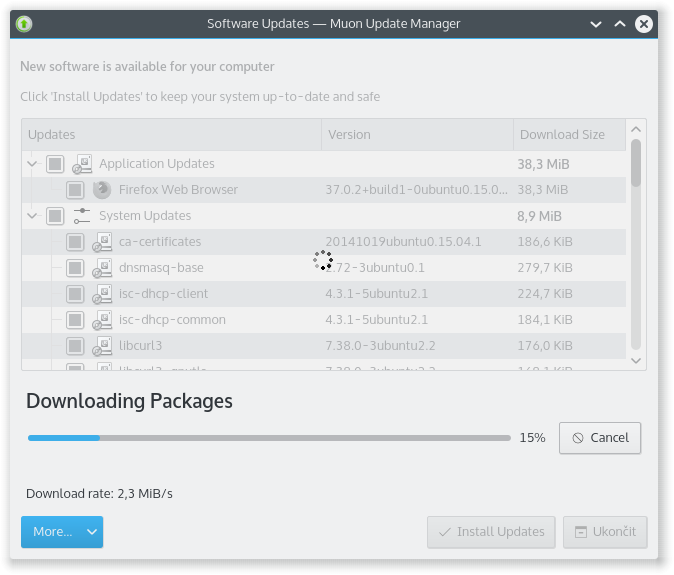Click the maximize arrow in the title bar
This screenshot has width=674, height=575.
tap(619, 24)
